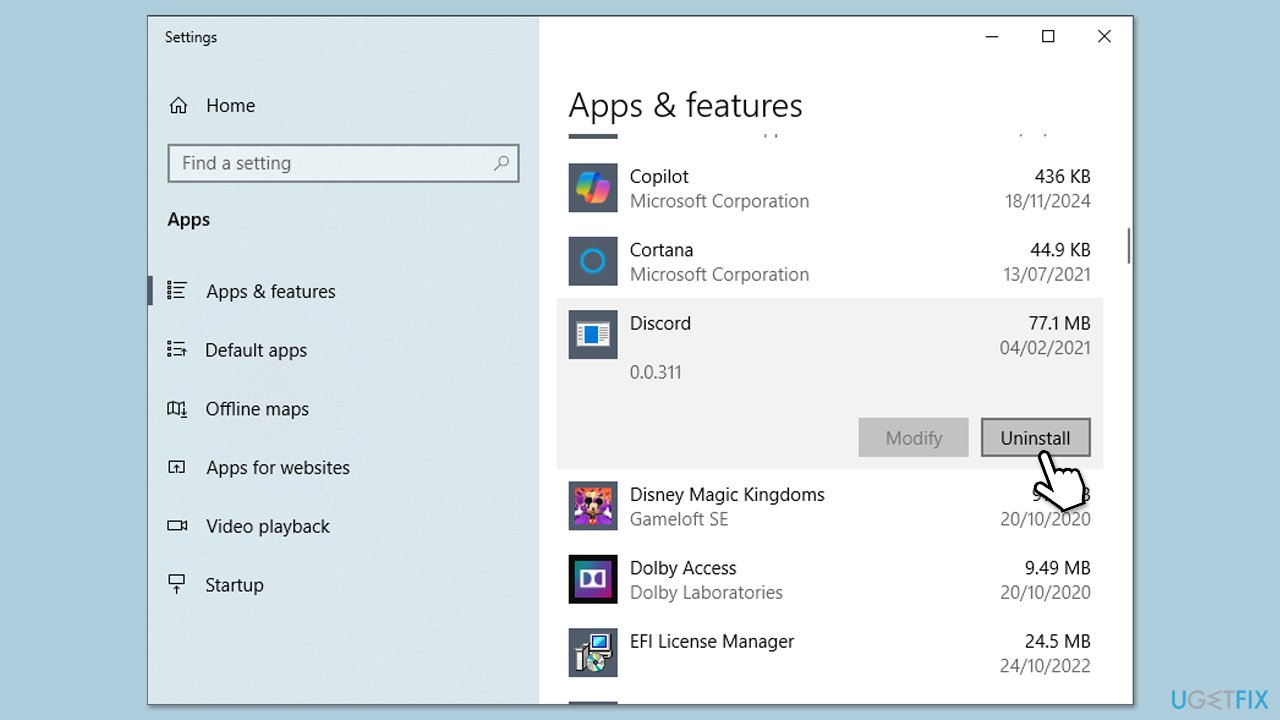Click the Disney Magic Kingdoms icon
This screenshot has width=1280, height=720.
point(593,506)
